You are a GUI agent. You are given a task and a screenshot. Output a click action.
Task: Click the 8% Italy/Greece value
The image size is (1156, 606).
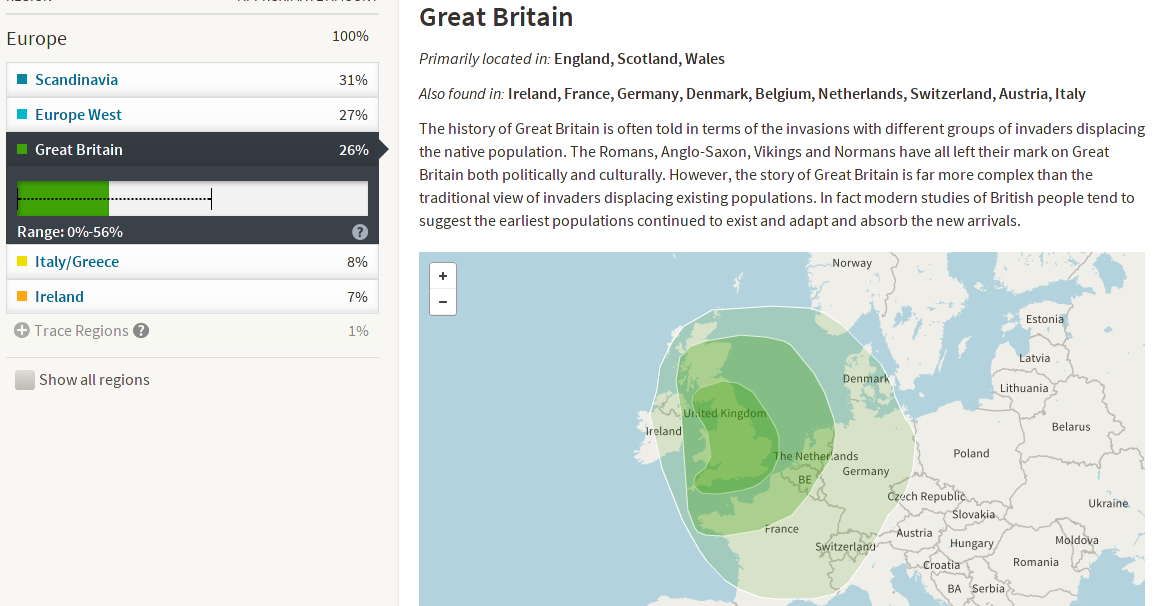point(358,262)
